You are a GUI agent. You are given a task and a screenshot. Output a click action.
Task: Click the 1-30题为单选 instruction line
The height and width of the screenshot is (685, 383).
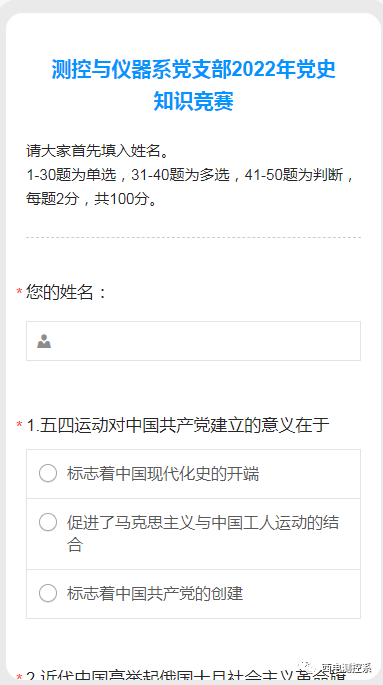(x=190, y=175)
